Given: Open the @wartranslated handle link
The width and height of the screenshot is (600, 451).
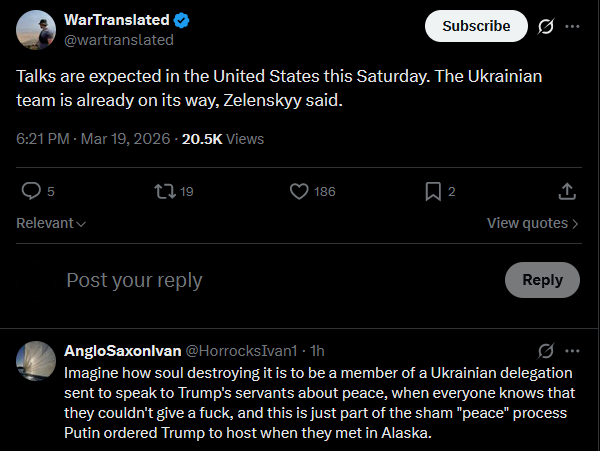Looking at the screenshot, I should click(119, 40).
